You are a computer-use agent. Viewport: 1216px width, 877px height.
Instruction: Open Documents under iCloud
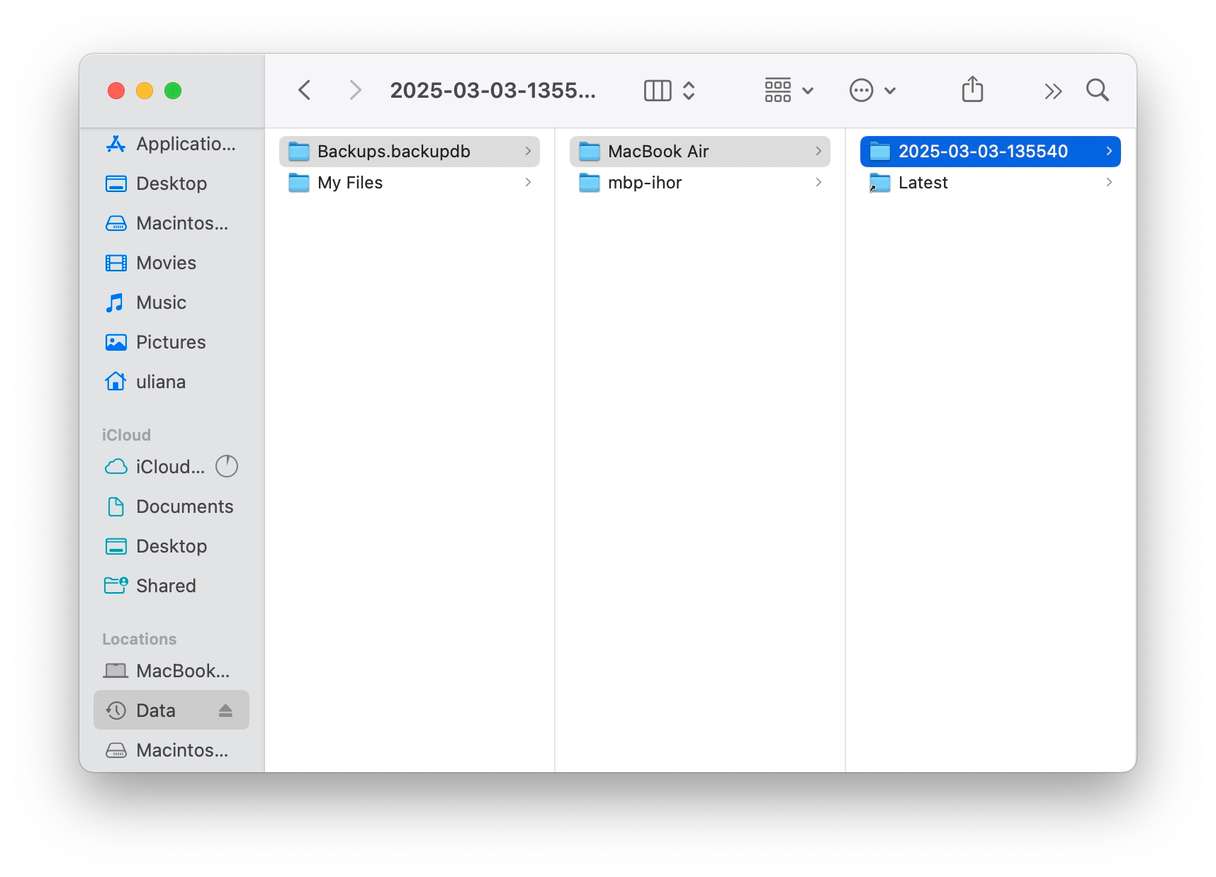coord(171,507)
